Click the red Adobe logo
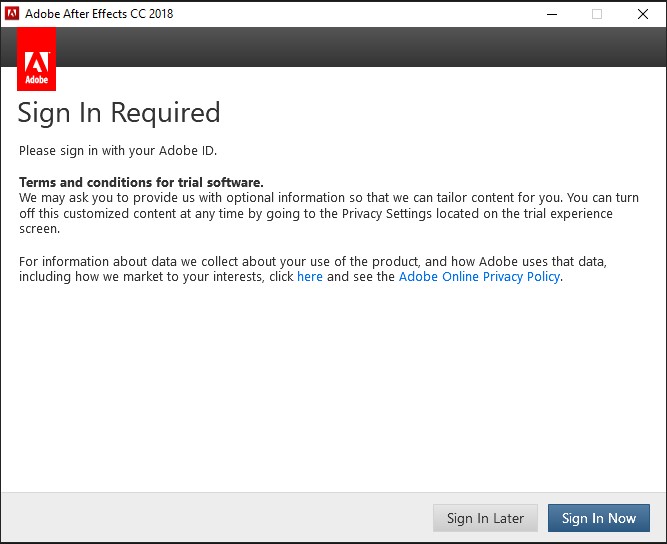667x544 pixels. 37,59
